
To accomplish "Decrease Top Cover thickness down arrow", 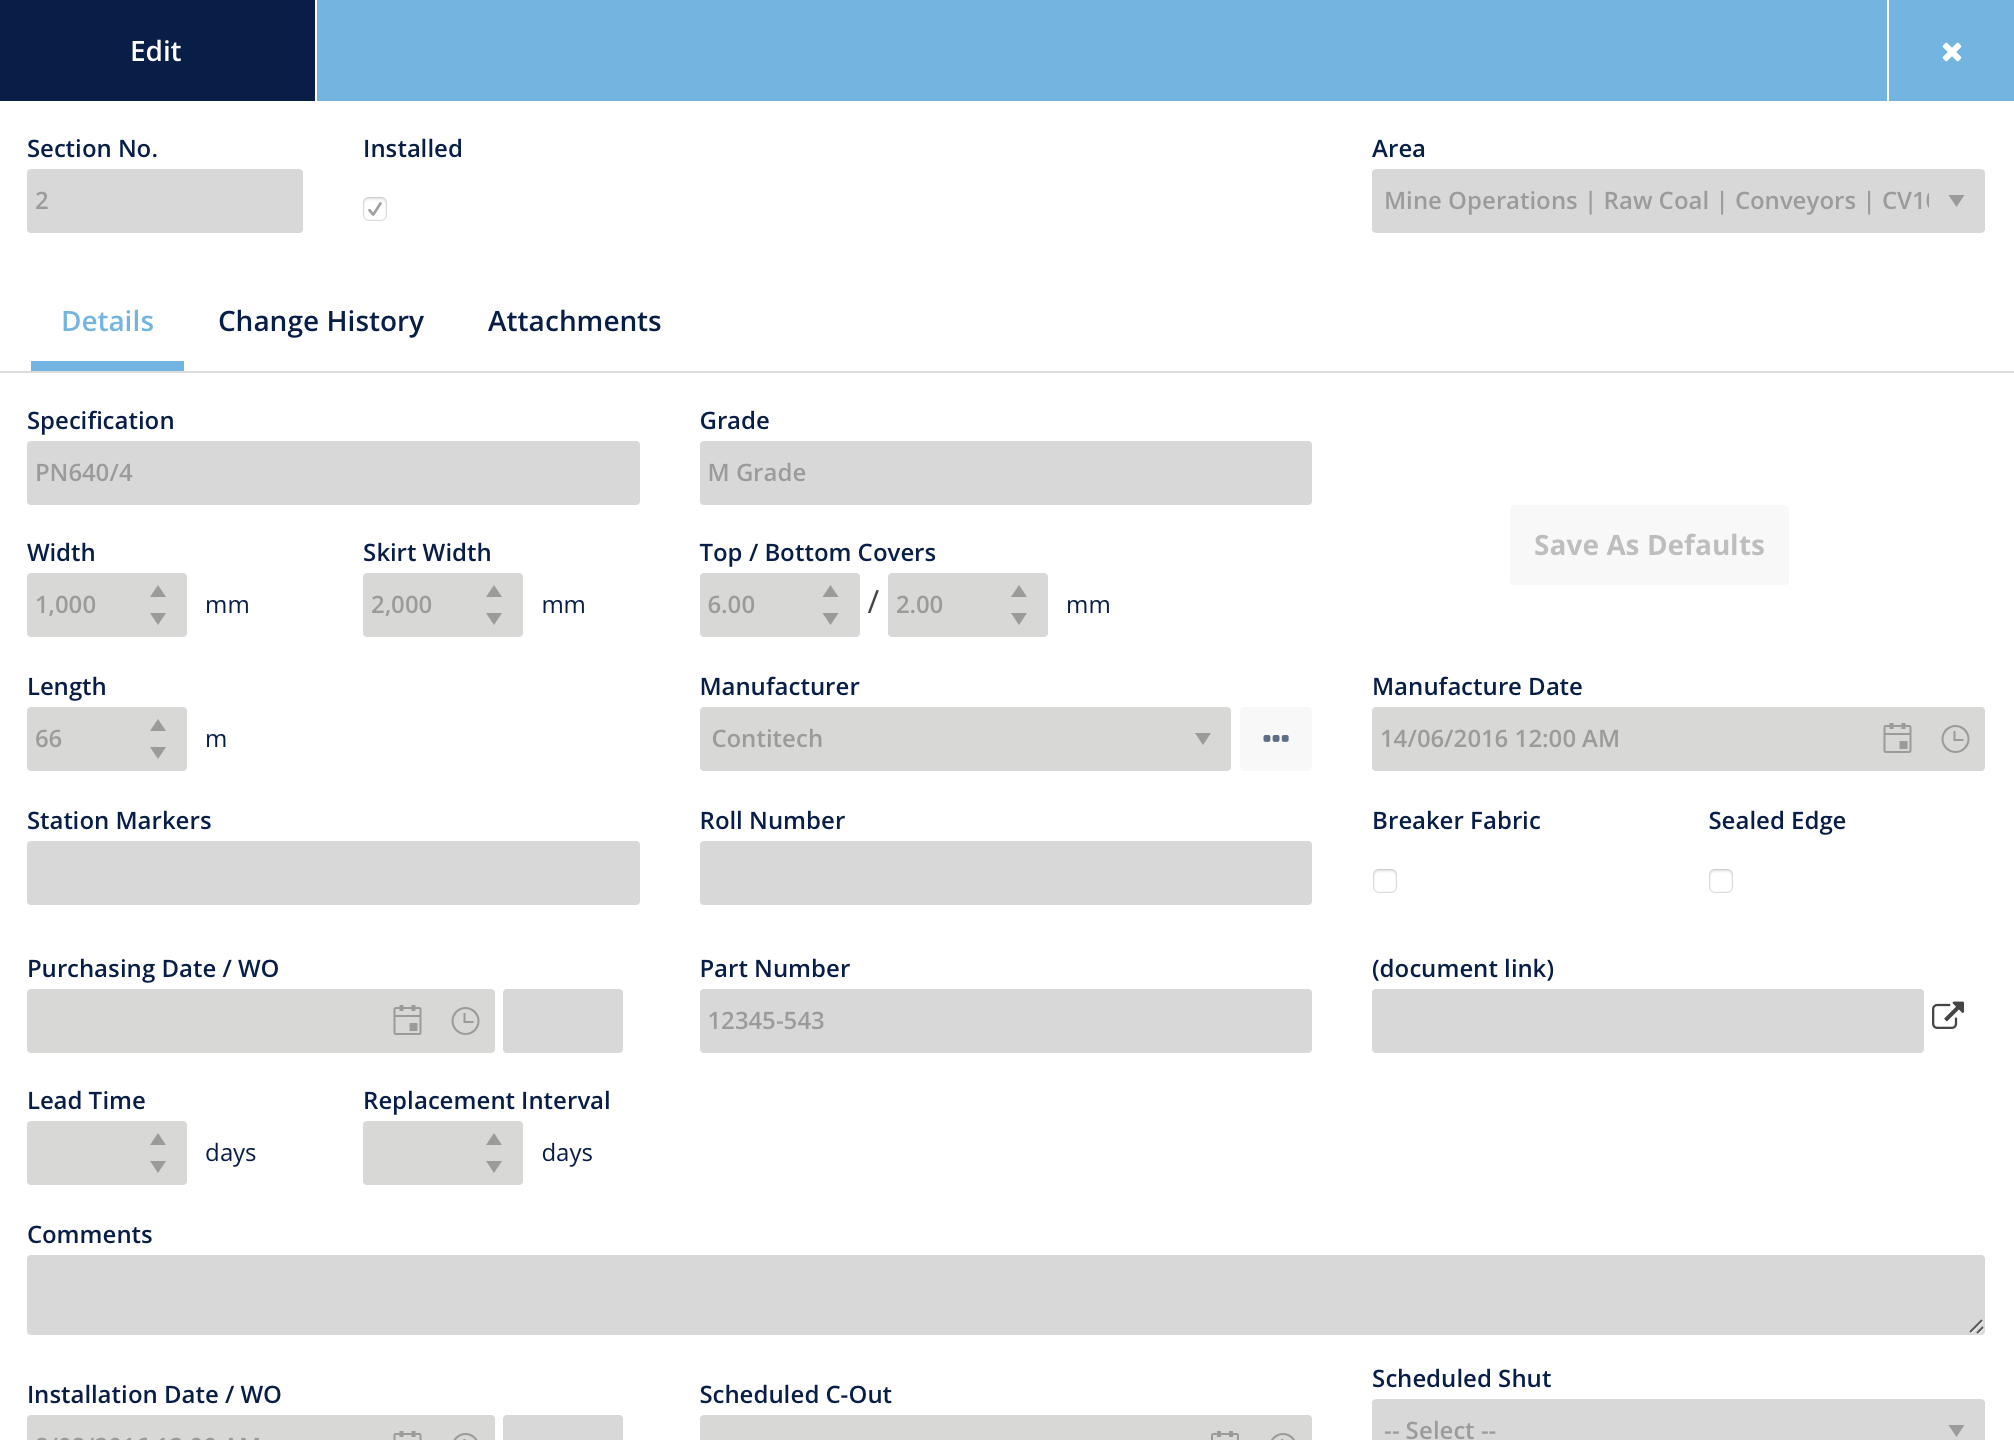I will (x=831, y=619).
